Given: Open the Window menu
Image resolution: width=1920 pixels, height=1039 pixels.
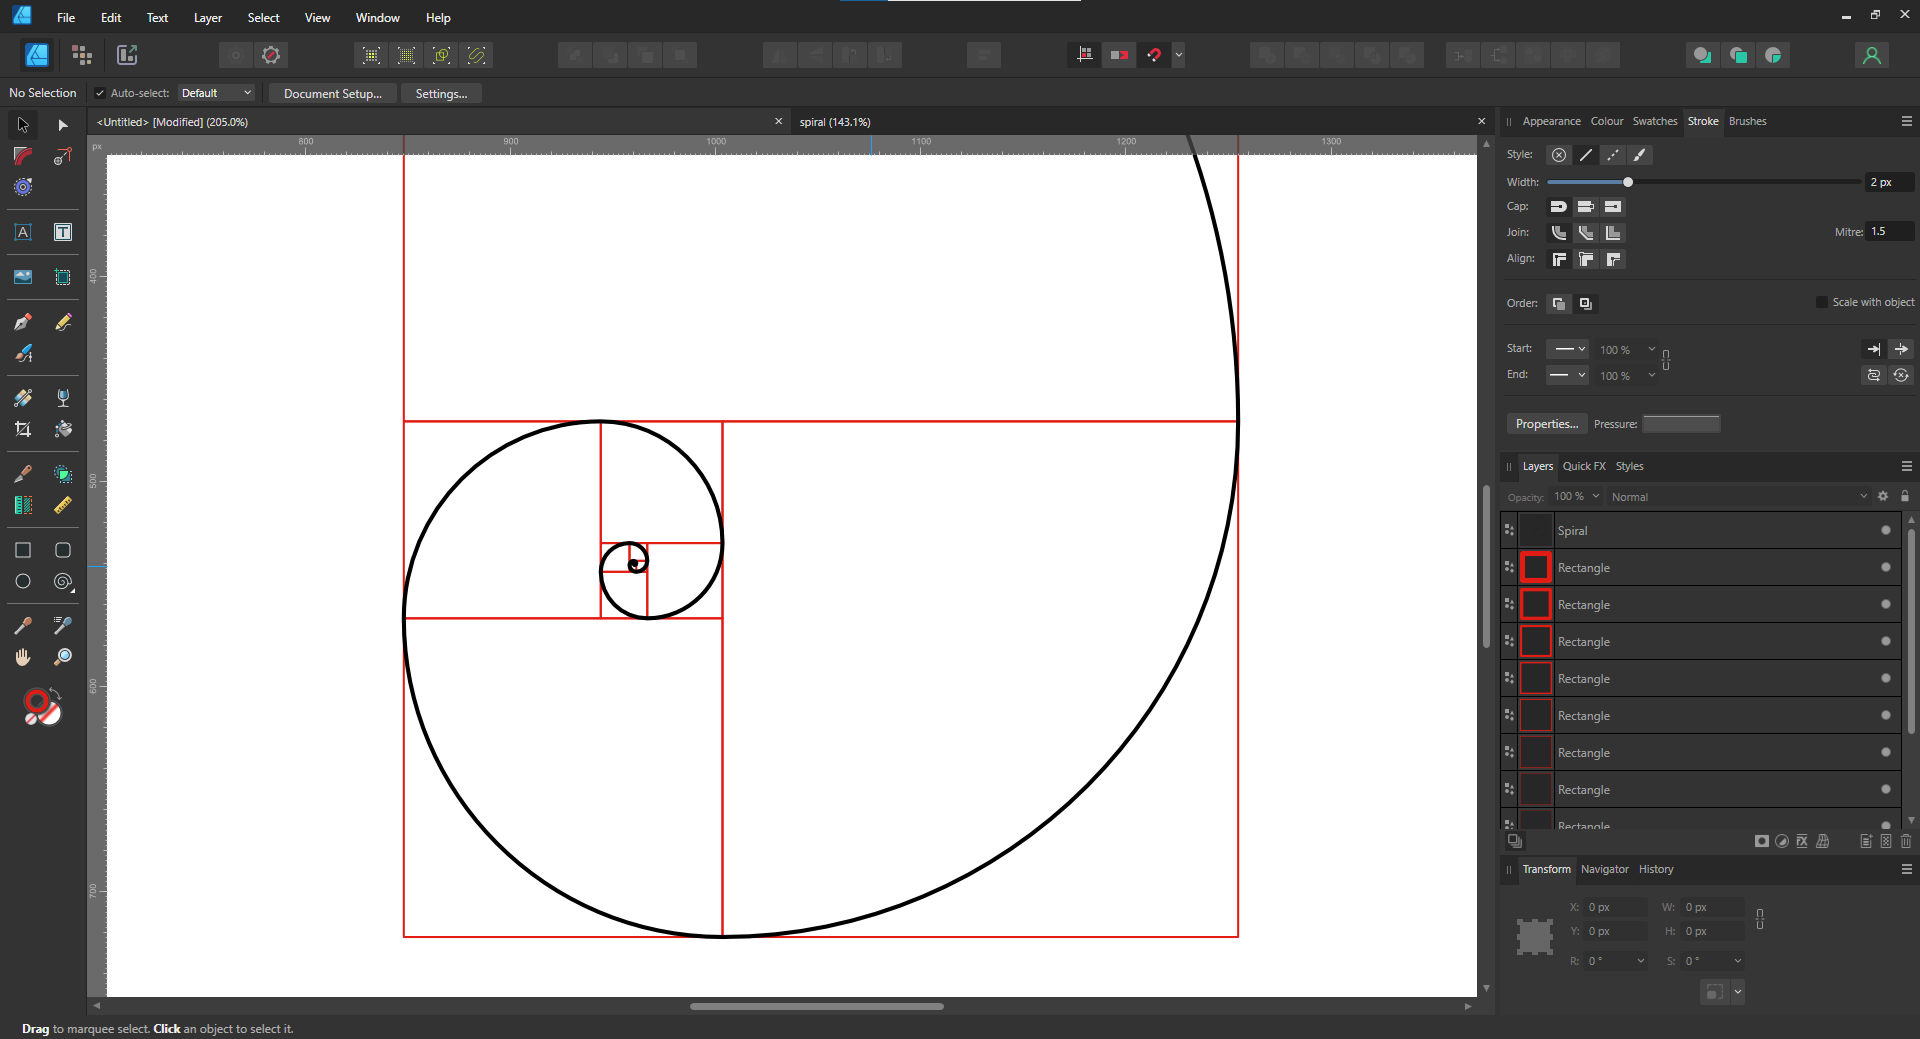Looking at the screenshot, I should [x=378, y=18].
